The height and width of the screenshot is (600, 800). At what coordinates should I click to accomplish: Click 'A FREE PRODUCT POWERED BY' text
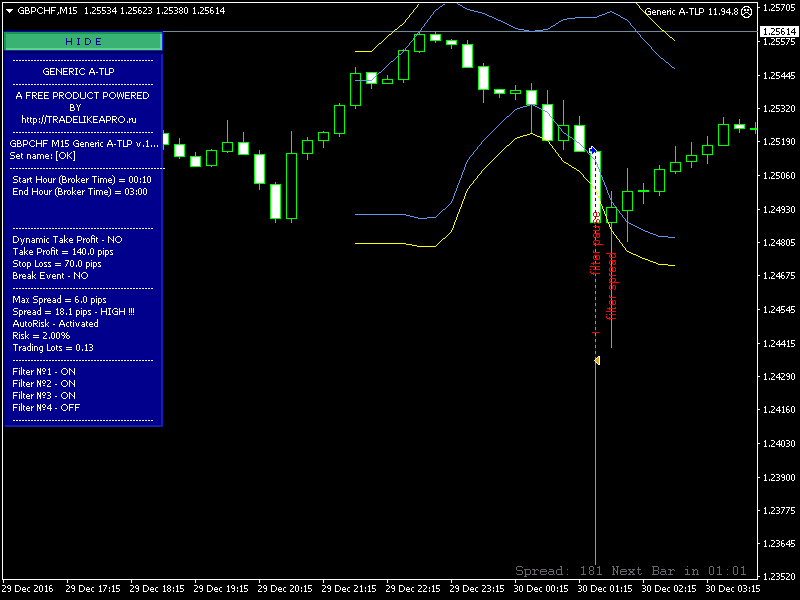click(x=82, y=102)
